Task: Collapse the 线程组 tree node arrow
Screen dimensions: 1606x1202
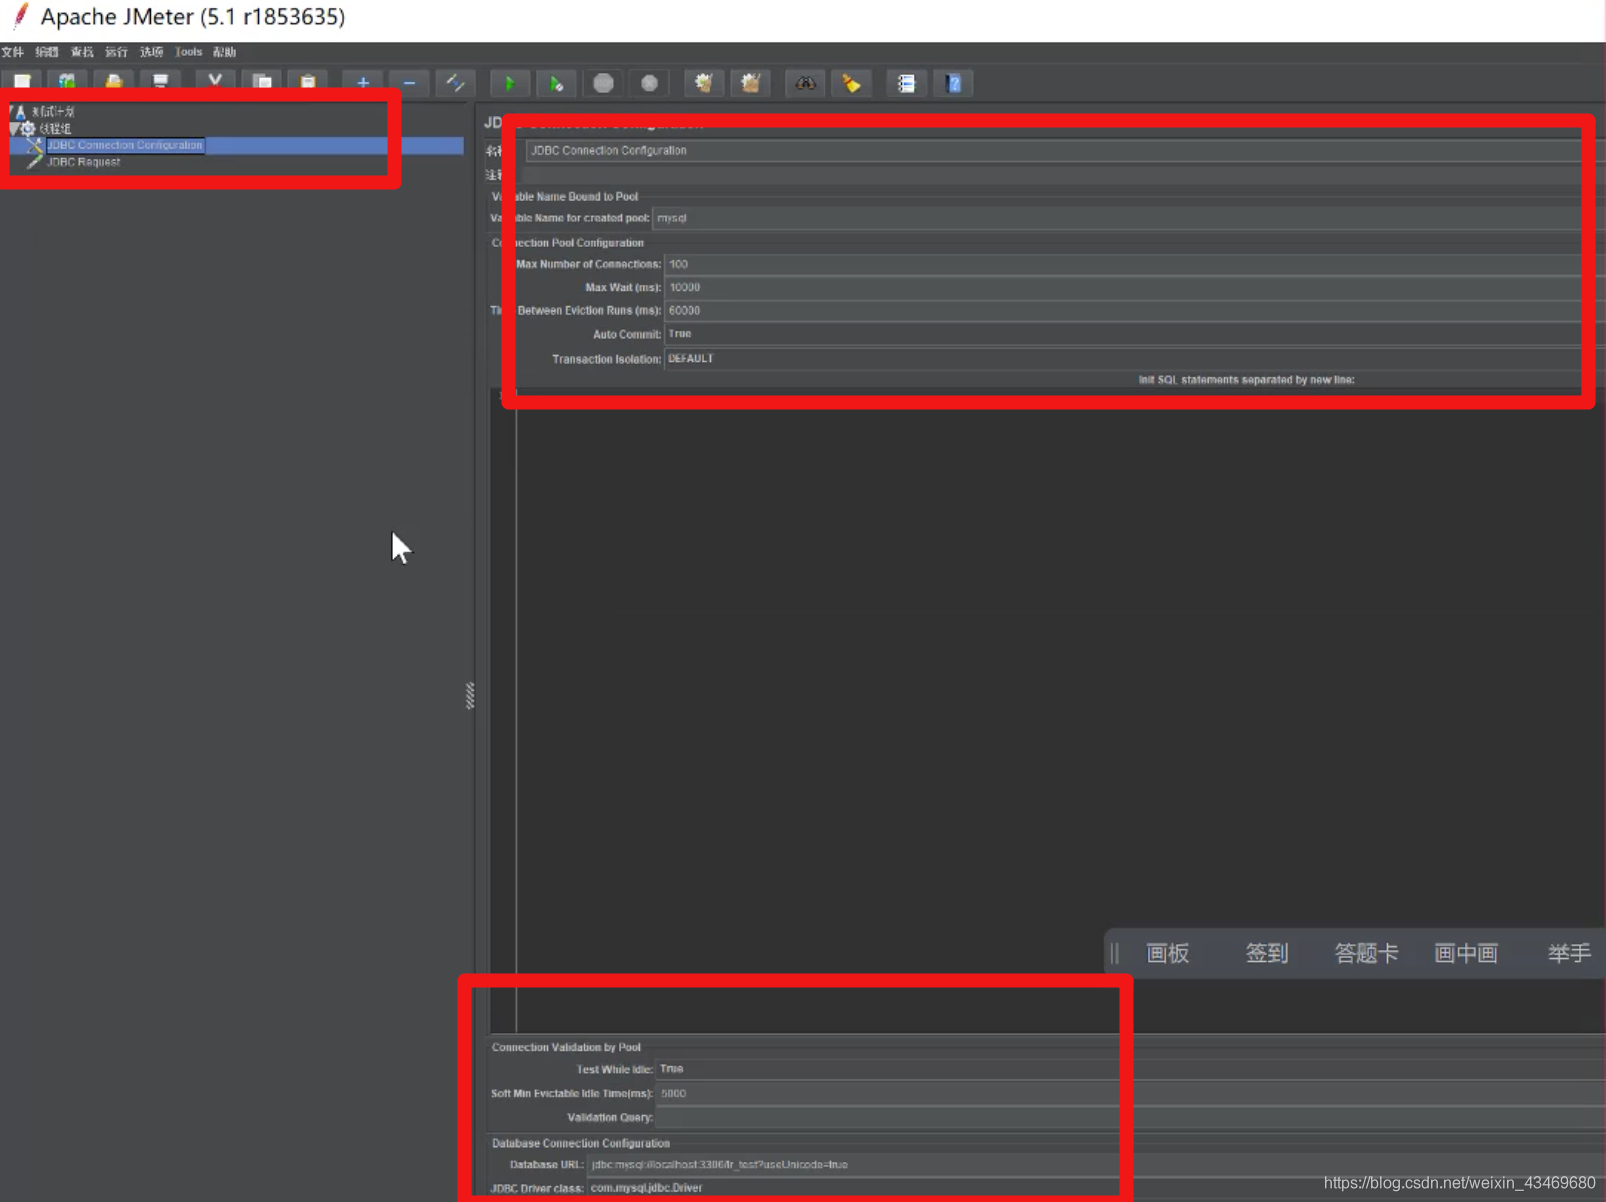Action: tap(14, 129)
